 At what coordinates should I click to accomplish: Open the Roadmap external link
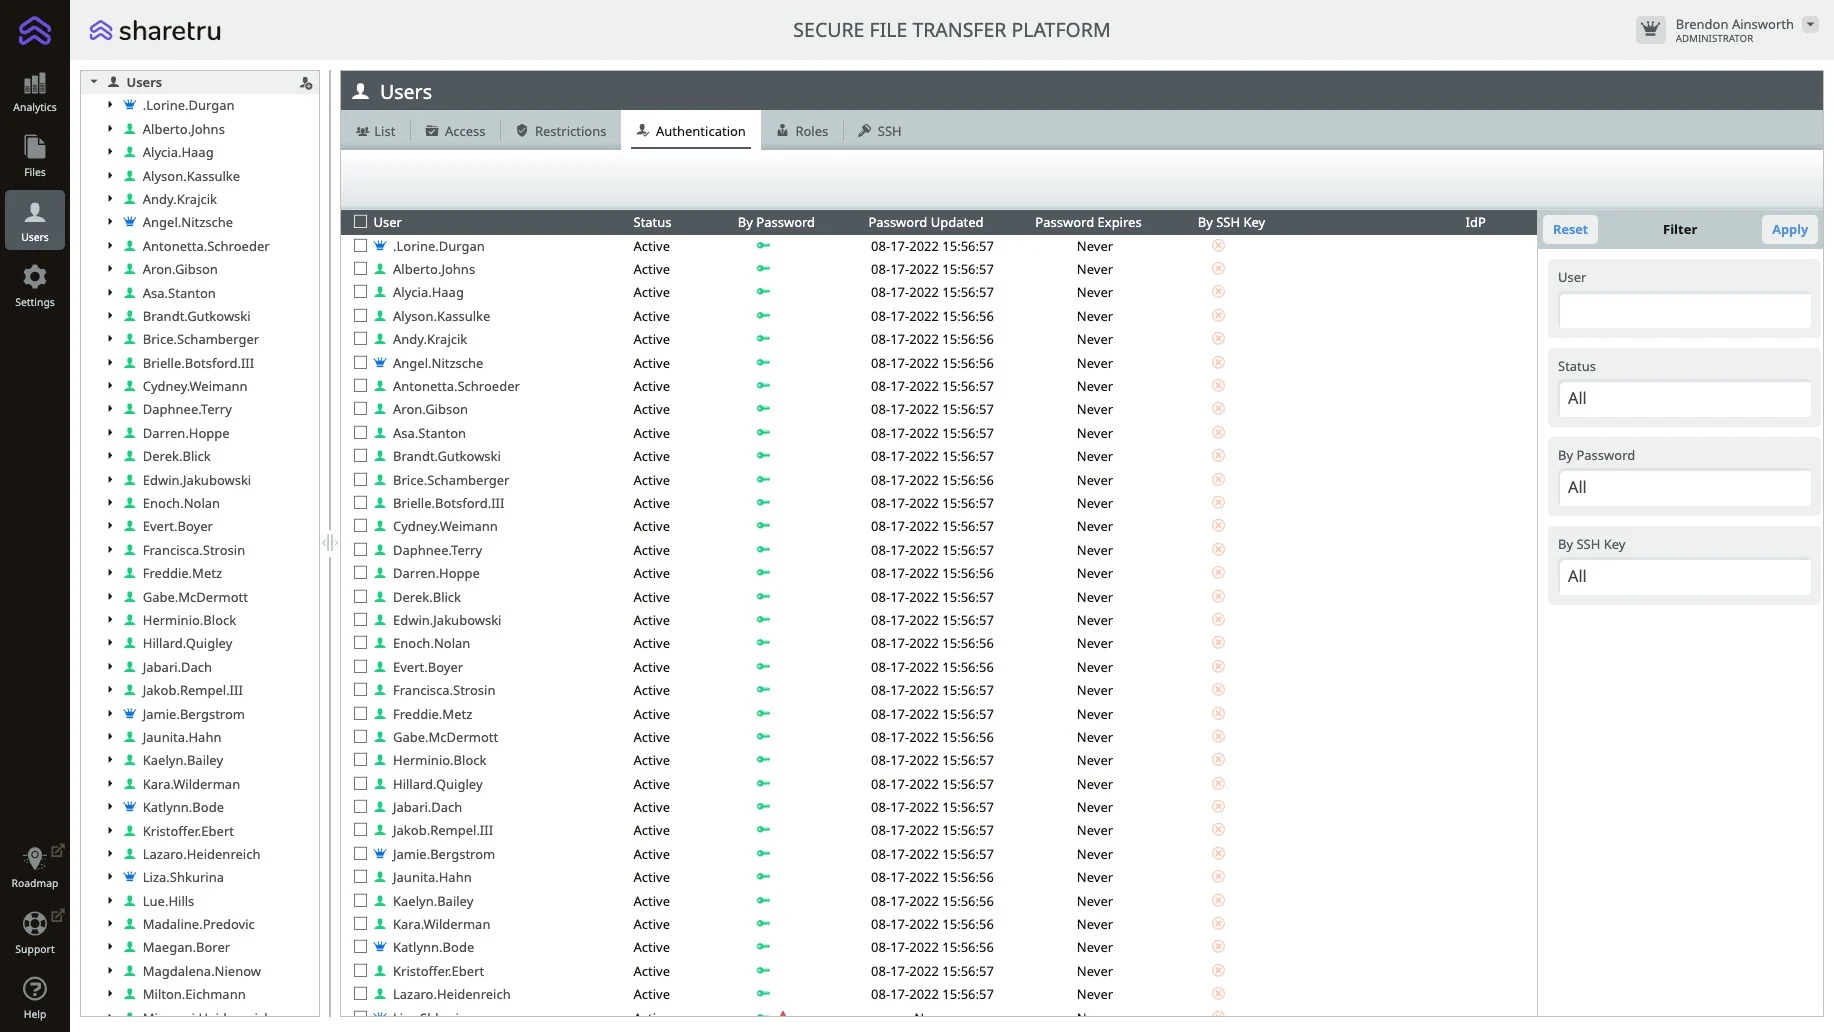click(x=35, y=867)
